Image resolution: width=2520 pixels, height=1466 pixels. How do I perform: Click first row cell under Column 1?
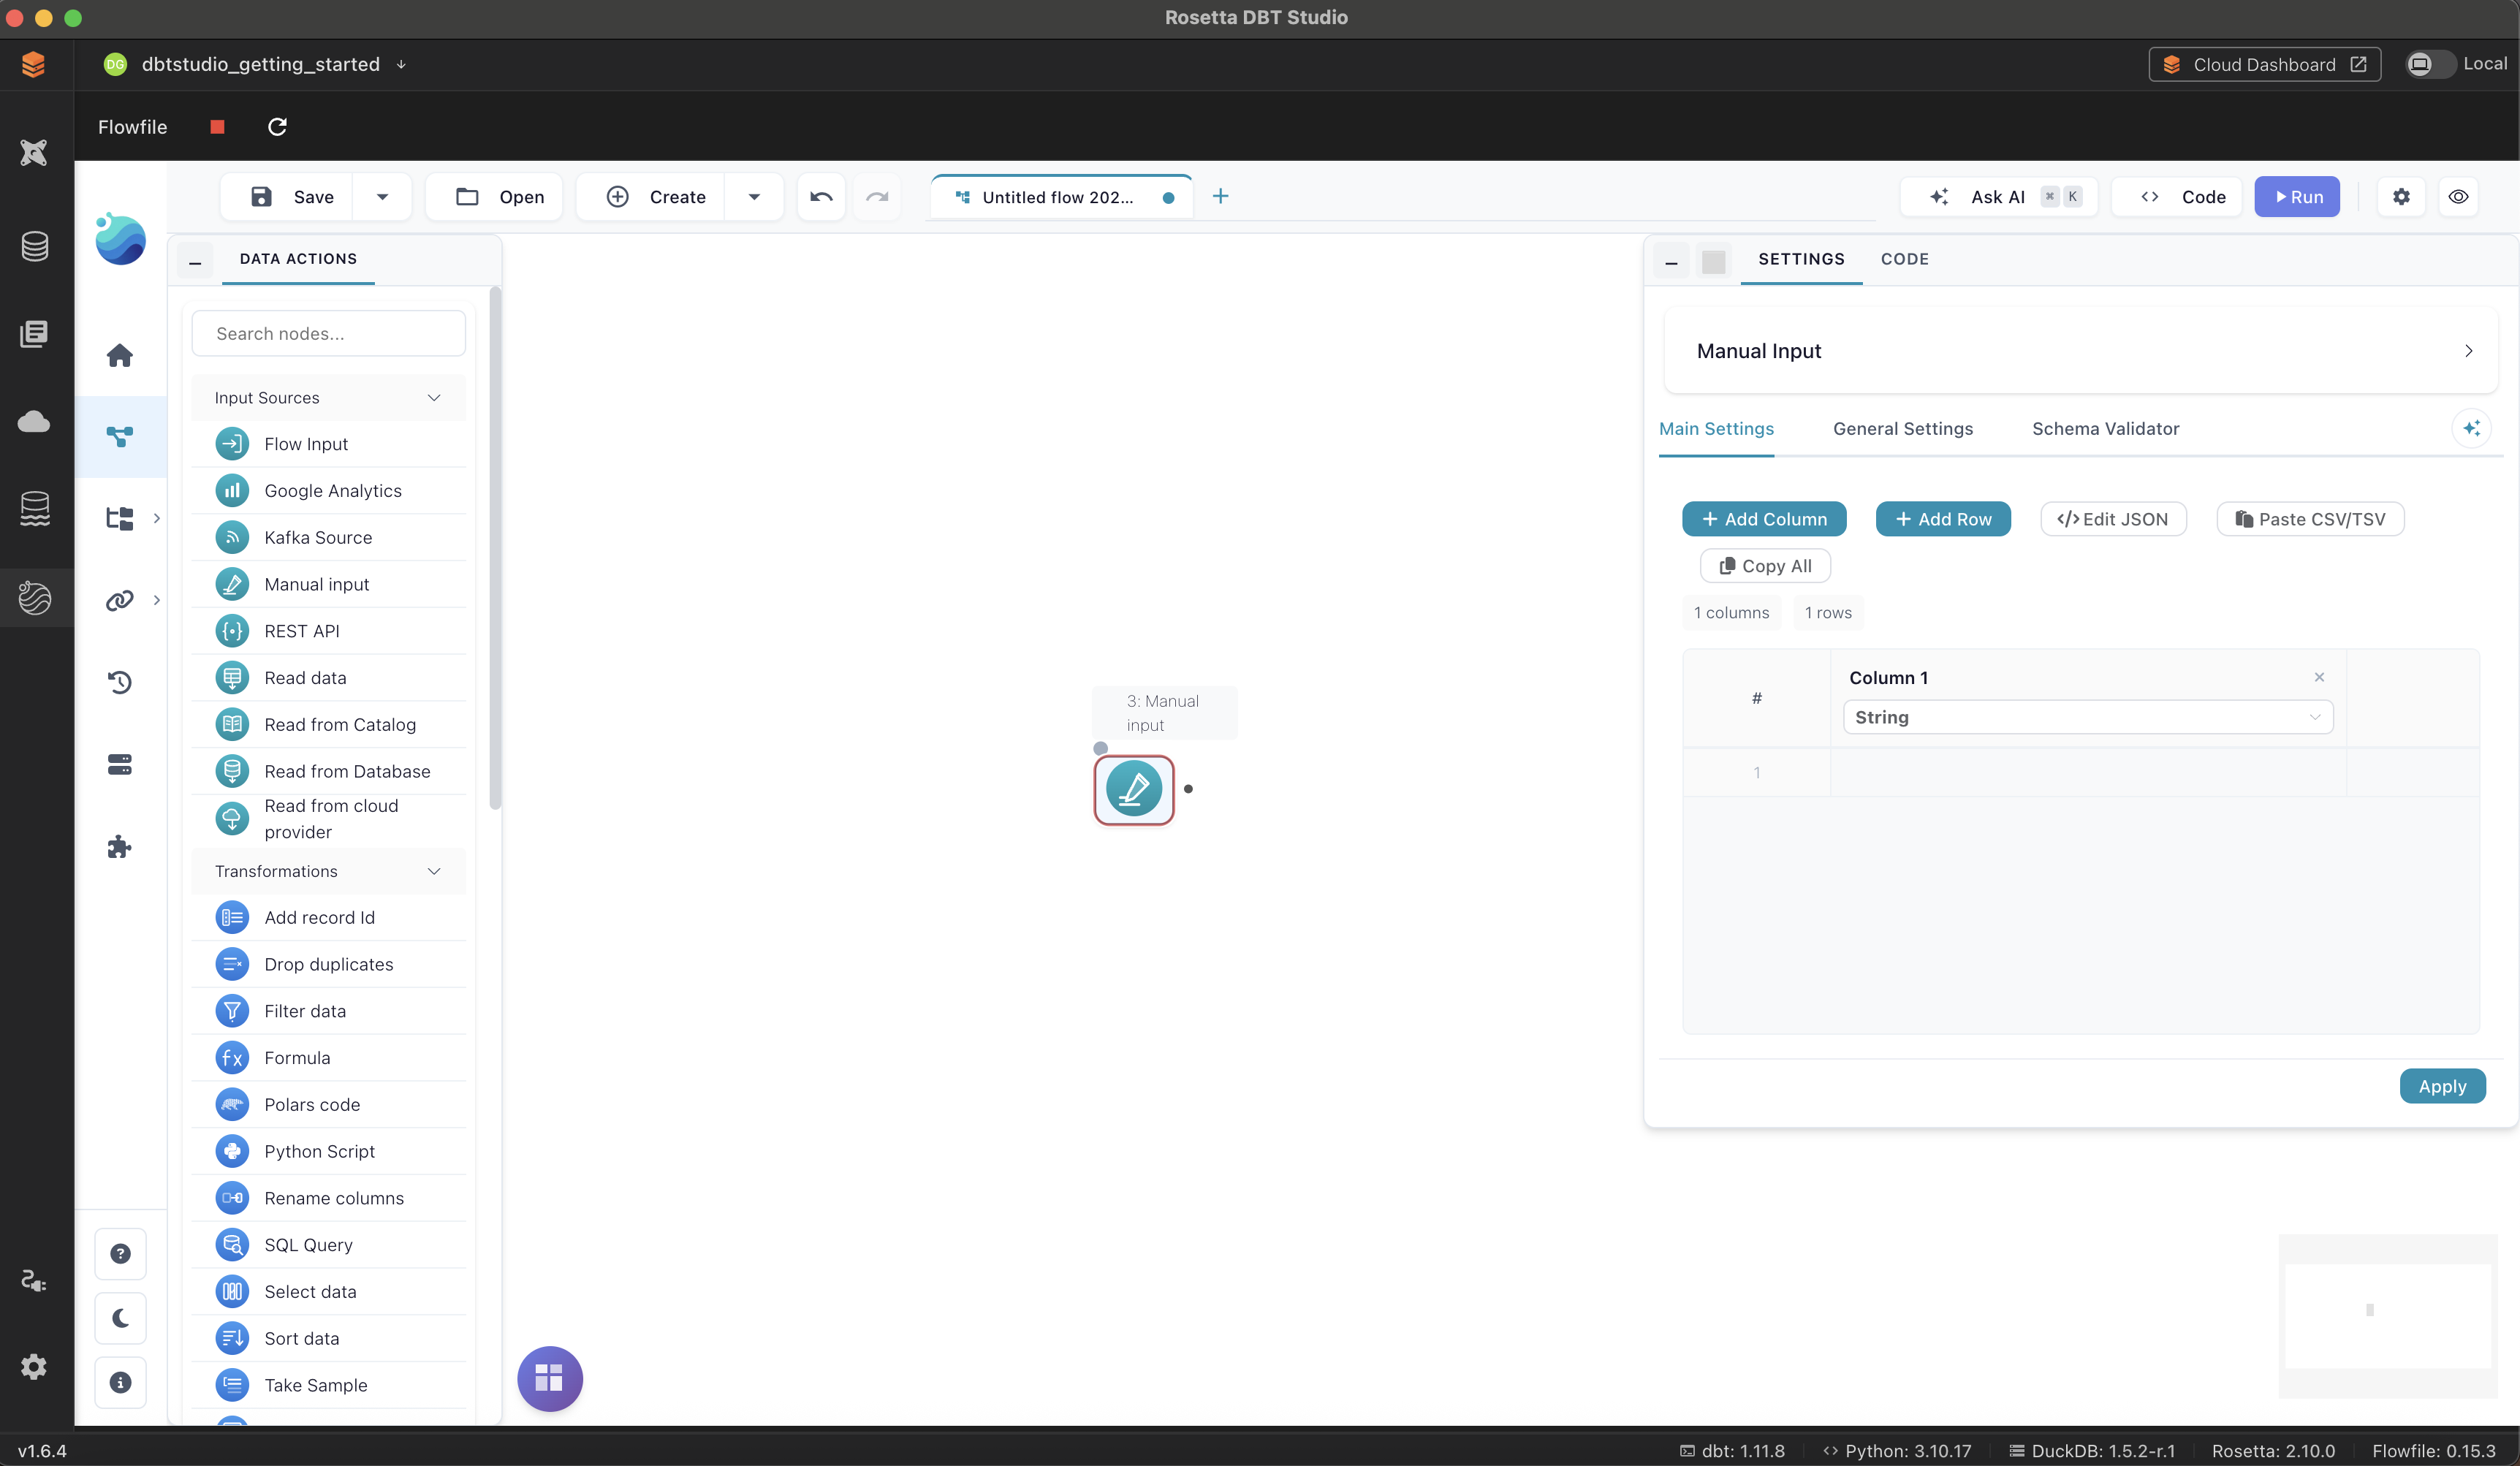pyautogui.click(x=2088, y=772)
